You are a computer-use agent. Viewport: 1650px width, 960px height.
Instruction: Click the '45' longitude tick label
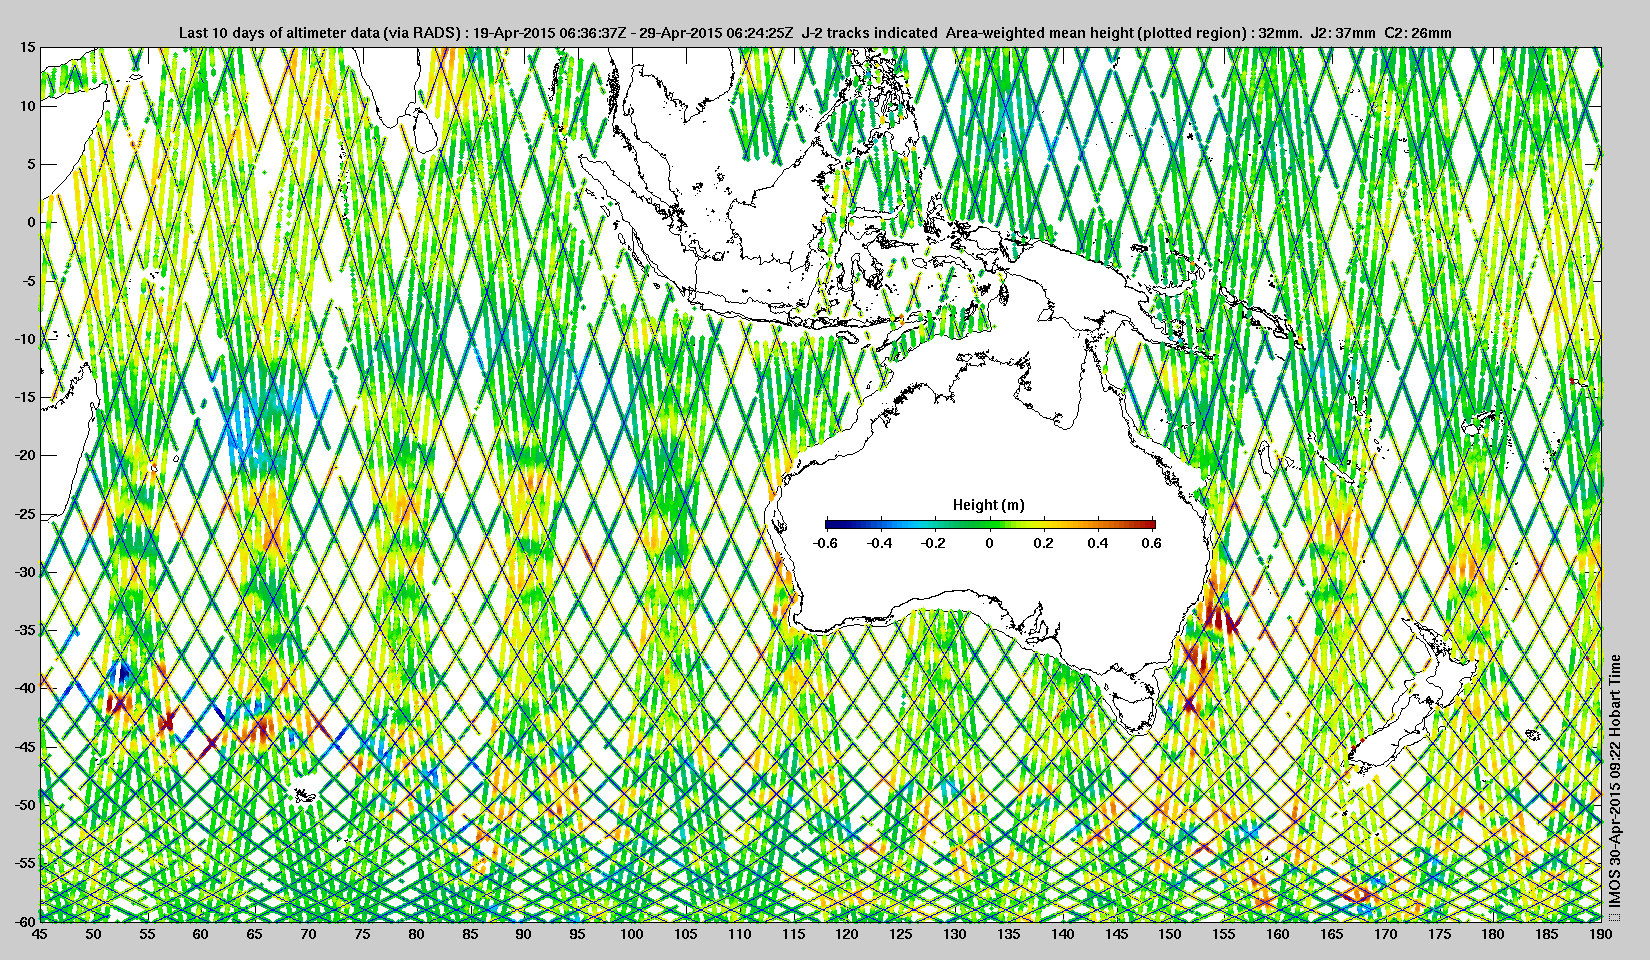pos(39,934)
